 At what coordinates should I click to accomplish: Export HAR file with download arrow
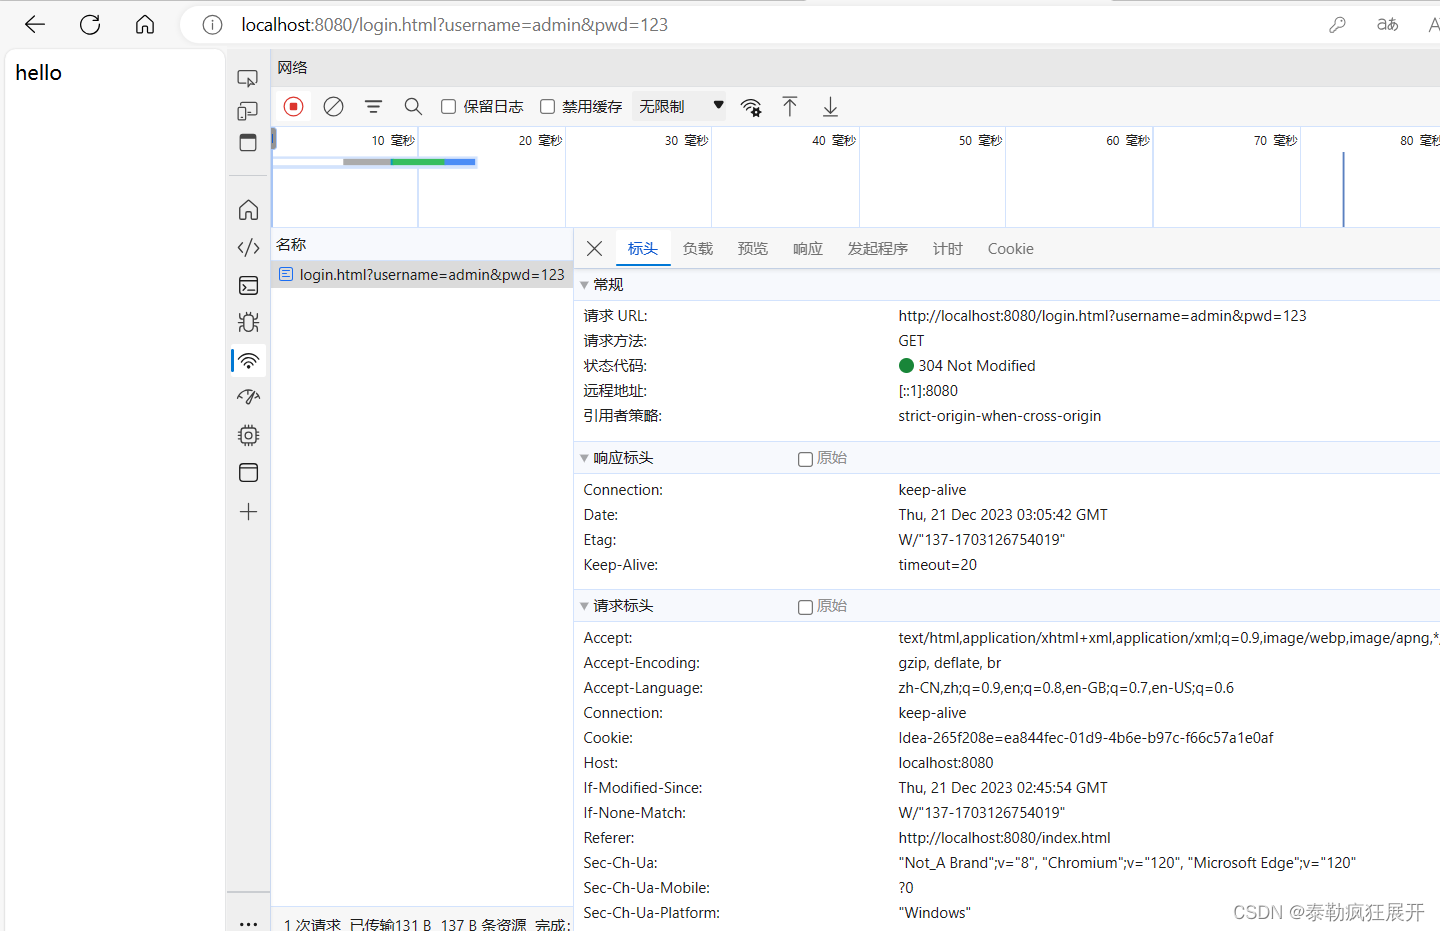829,106
